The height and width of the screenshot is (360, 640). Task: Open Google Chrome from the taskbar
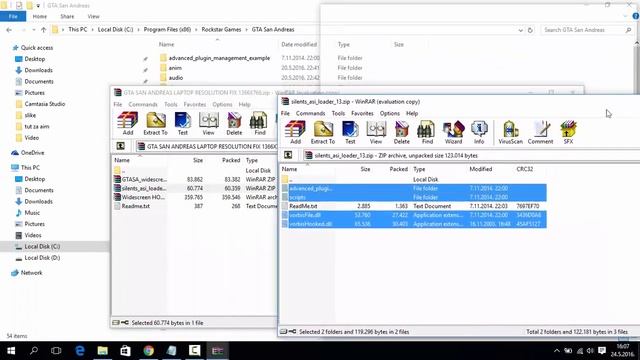[x=149, y=351]
